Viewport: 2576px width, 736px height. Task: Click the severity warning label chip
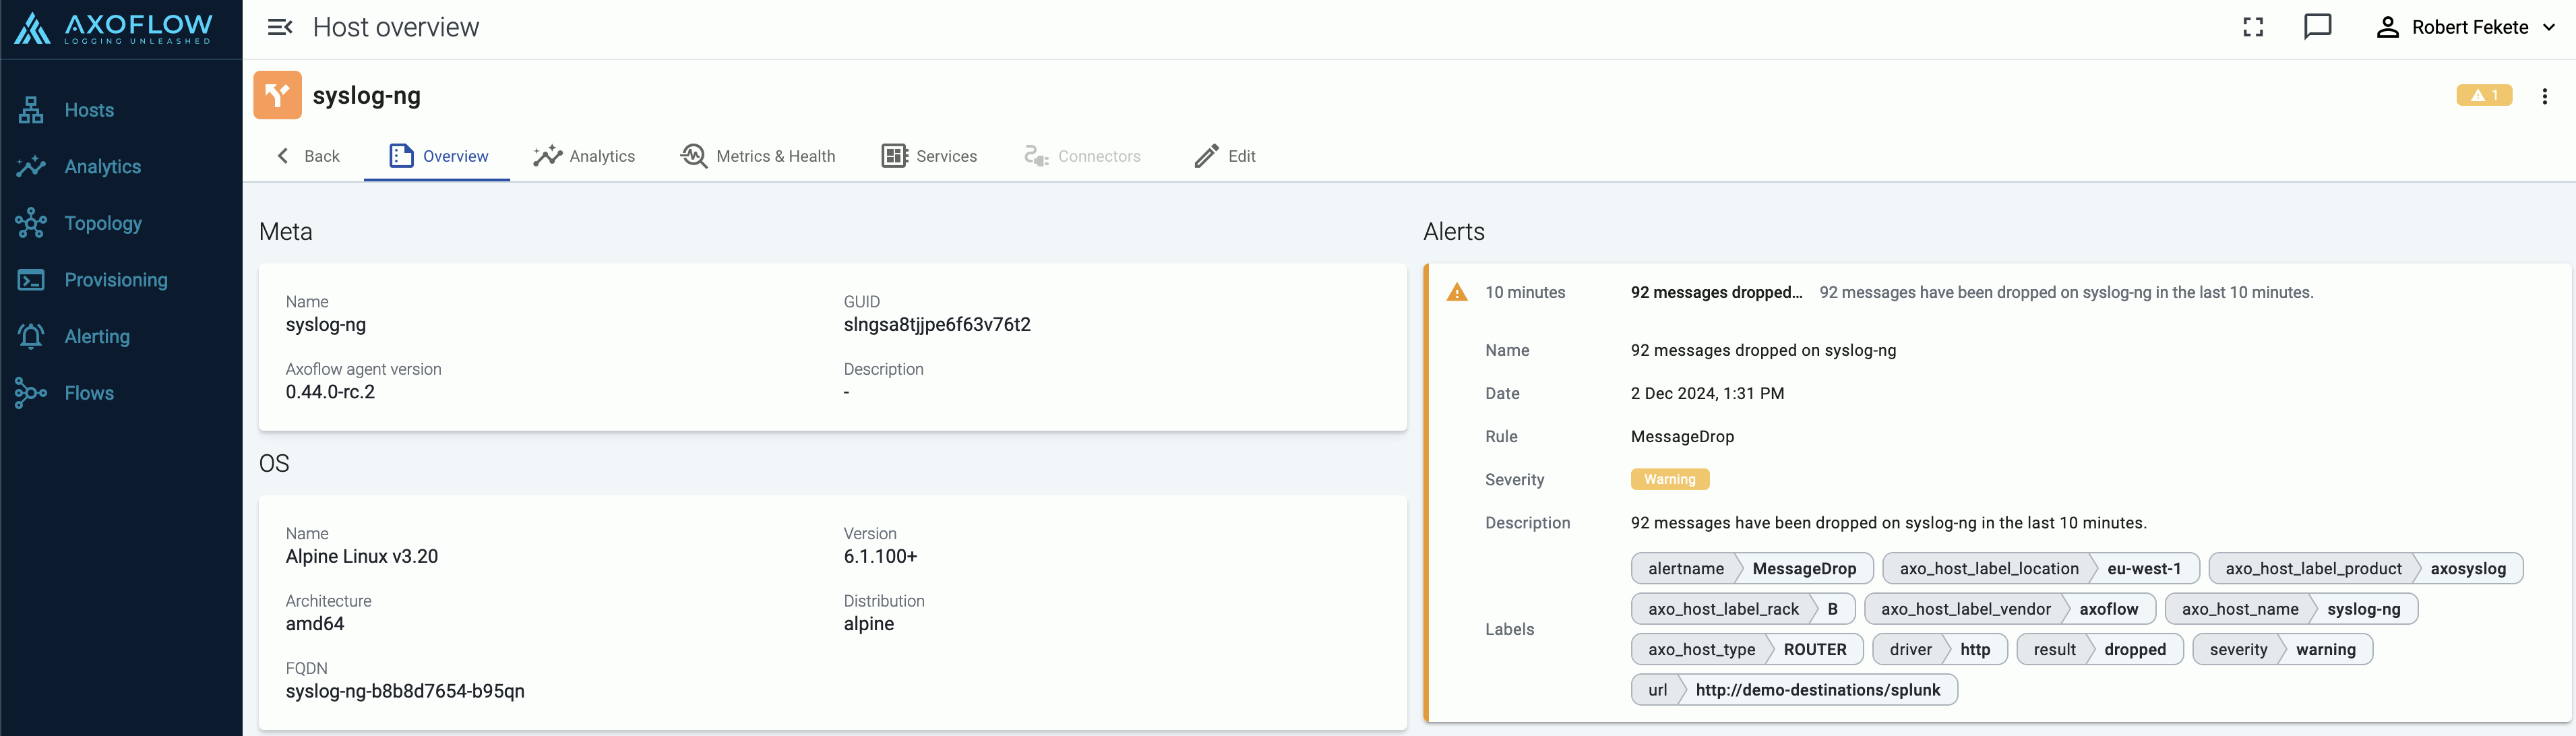pyautogui.click(x=2282, y=650)
